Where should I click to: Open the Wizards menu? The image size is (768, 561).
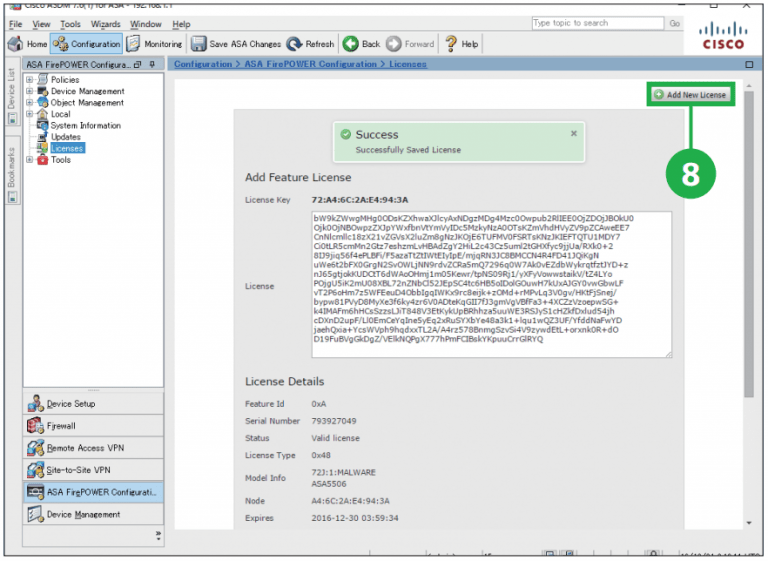coord(105,24)
